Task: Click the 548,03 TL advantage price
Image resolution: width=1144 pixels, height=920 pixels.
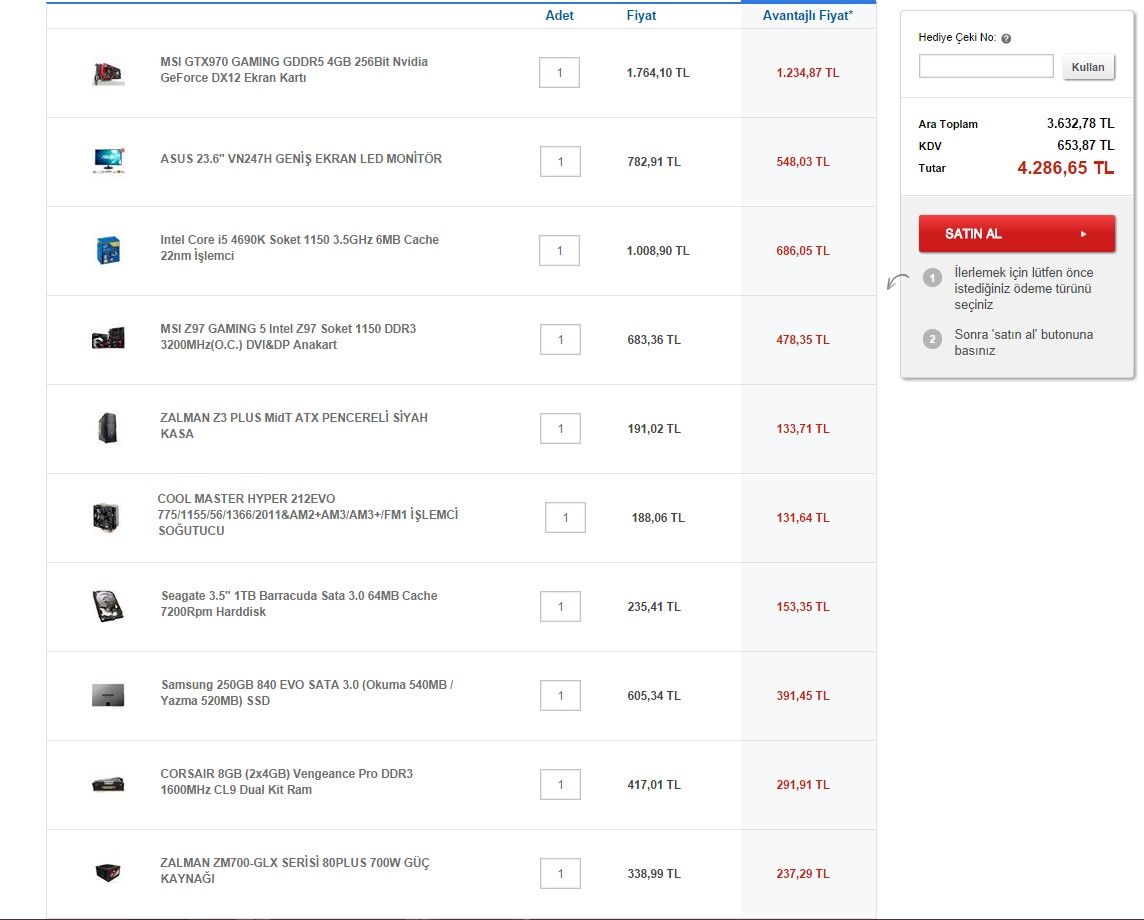Action: click(x=803, y=162)
